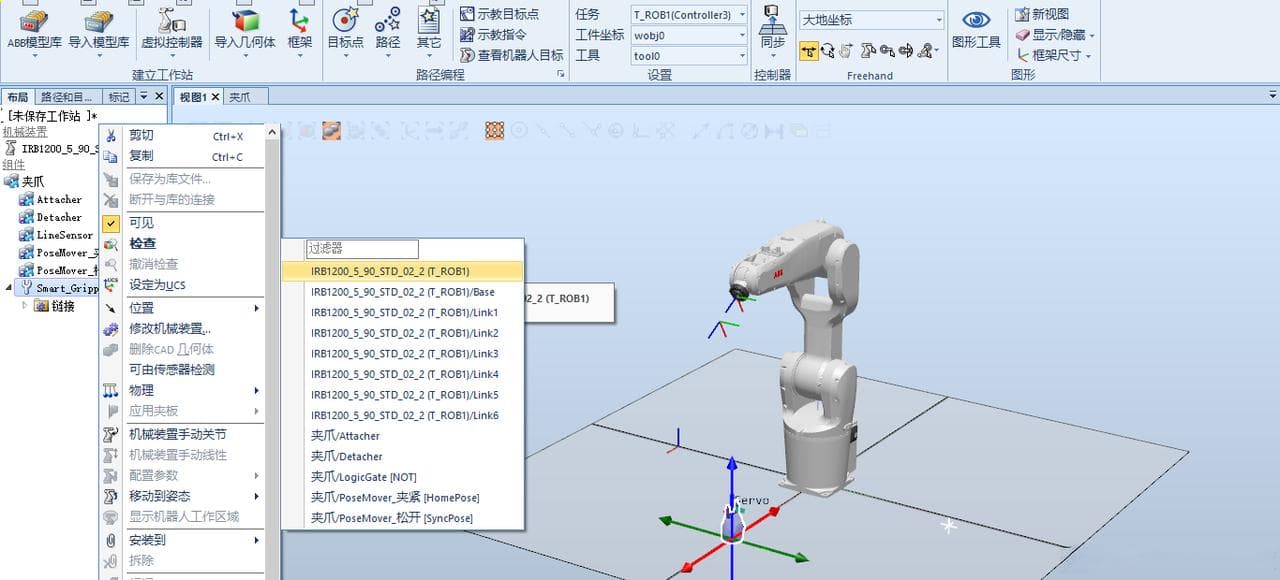The height and width of the screenshot is (580, 1280).
Task: Expand the 链接 links folder
Action: pos(26,306)
